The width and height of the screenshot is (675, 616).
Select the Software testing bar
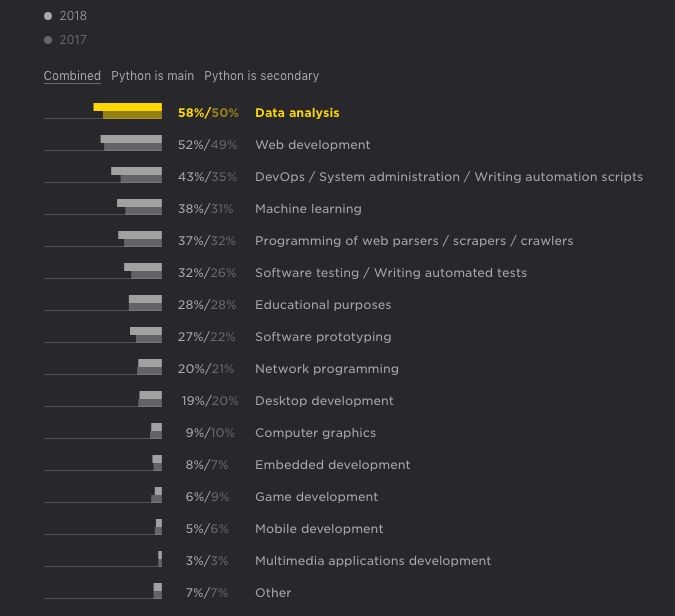click(143, 271)
